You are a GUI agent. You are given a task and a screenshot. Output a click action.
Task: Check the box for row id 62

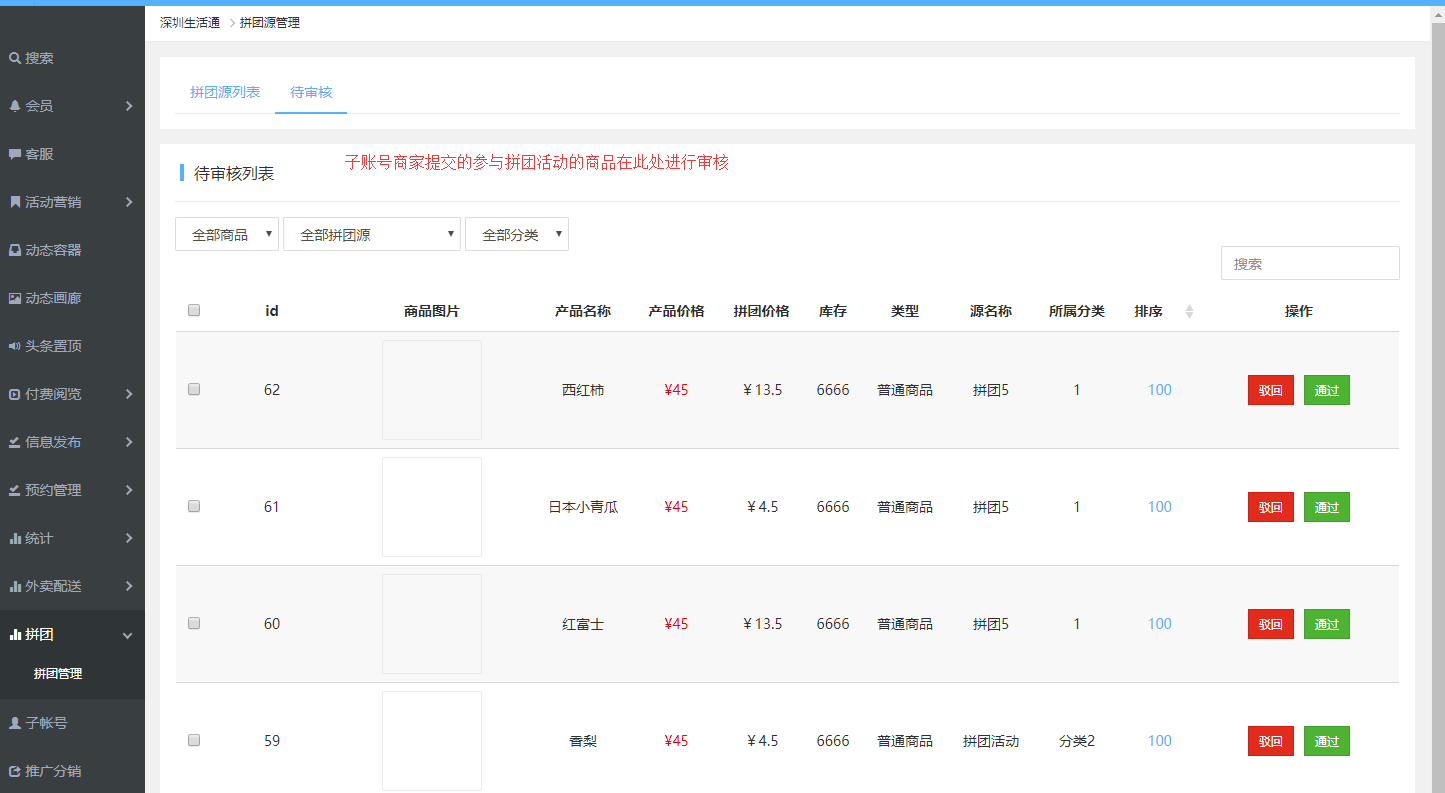(194, 389)
